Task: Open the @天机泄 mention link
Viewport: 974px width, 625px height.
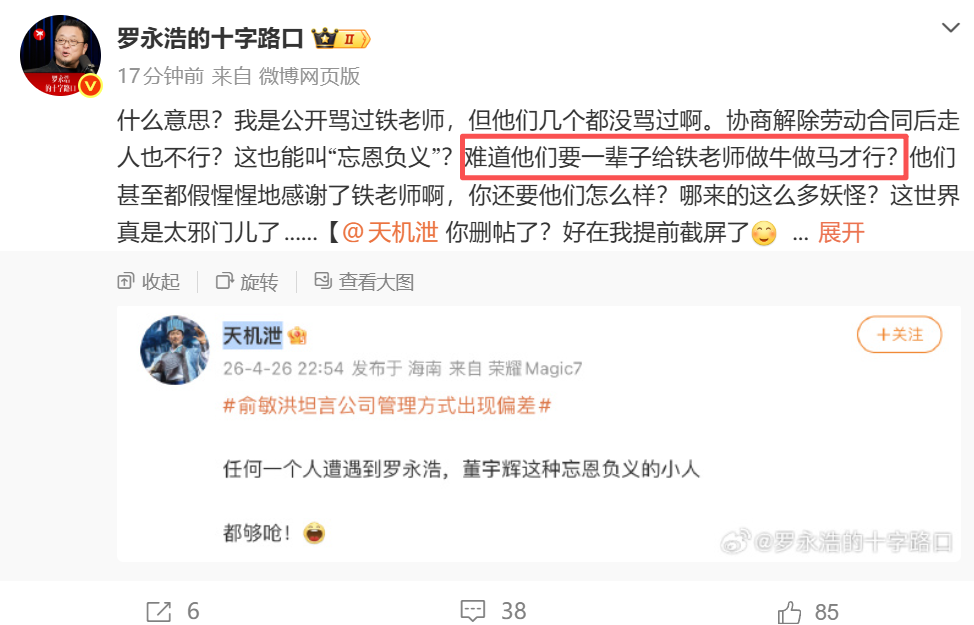Action: pos(390,232)
